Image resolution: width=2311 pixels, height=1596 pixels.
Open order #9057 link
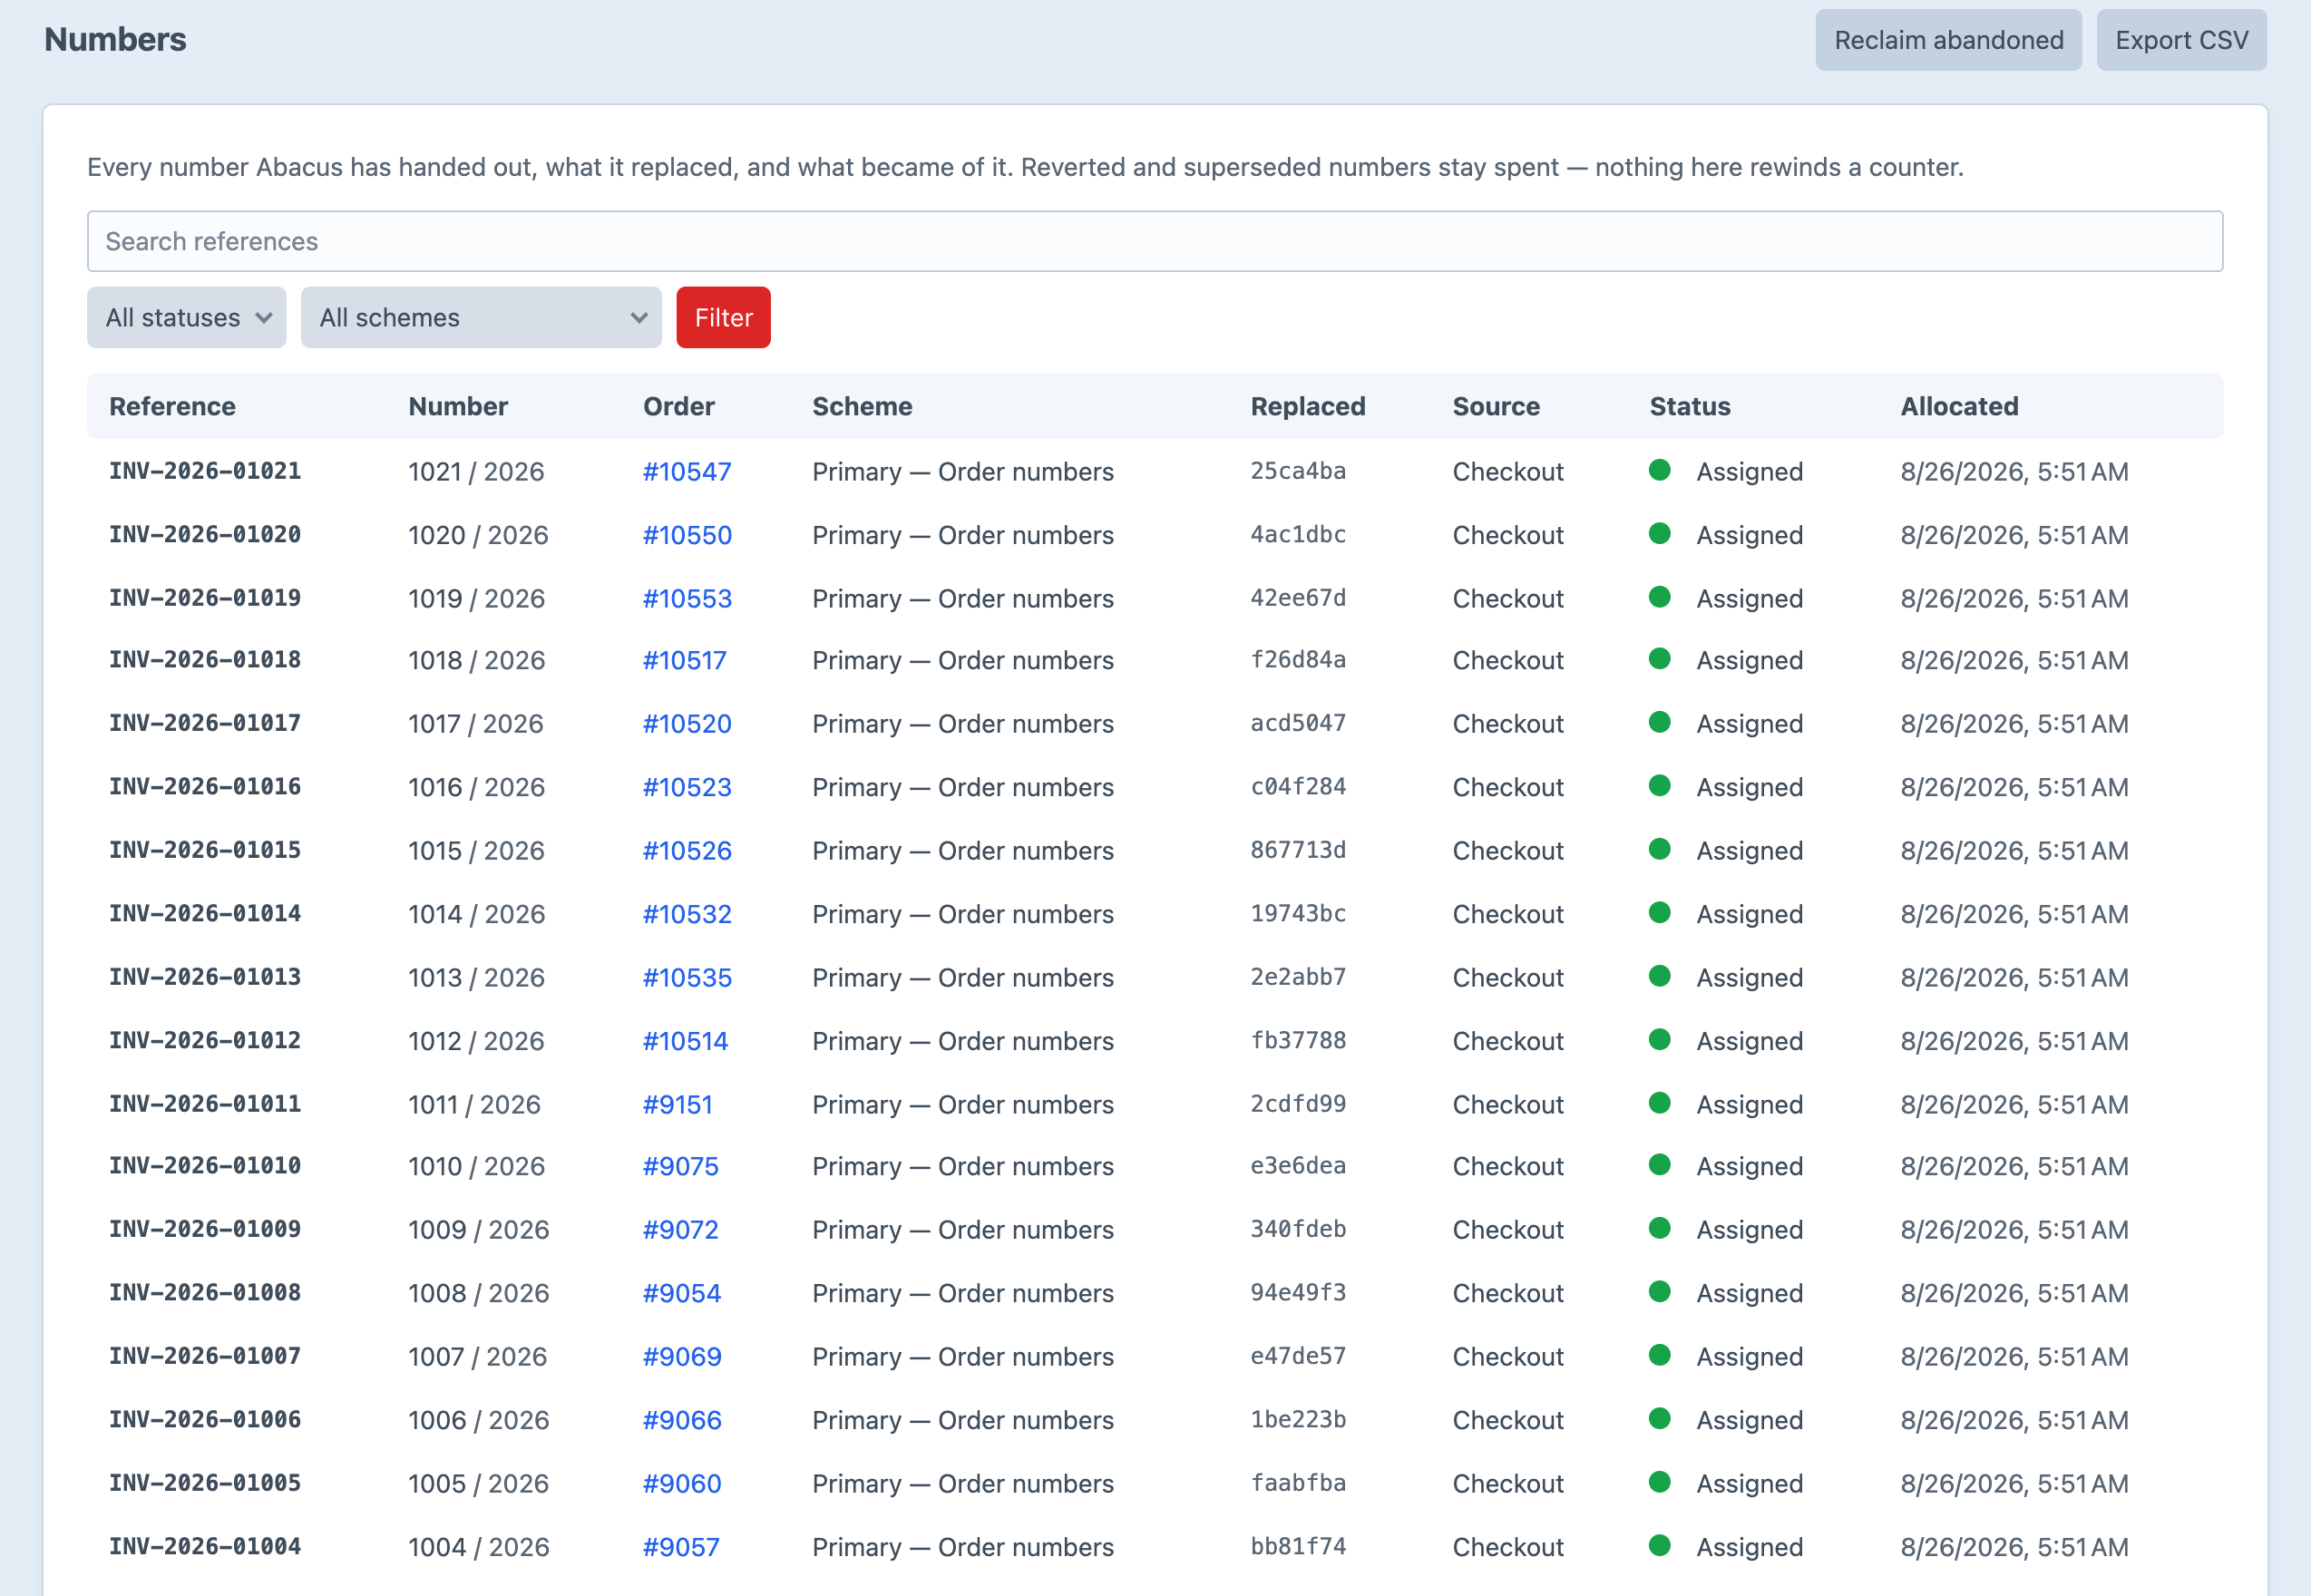pos(681,1548)
